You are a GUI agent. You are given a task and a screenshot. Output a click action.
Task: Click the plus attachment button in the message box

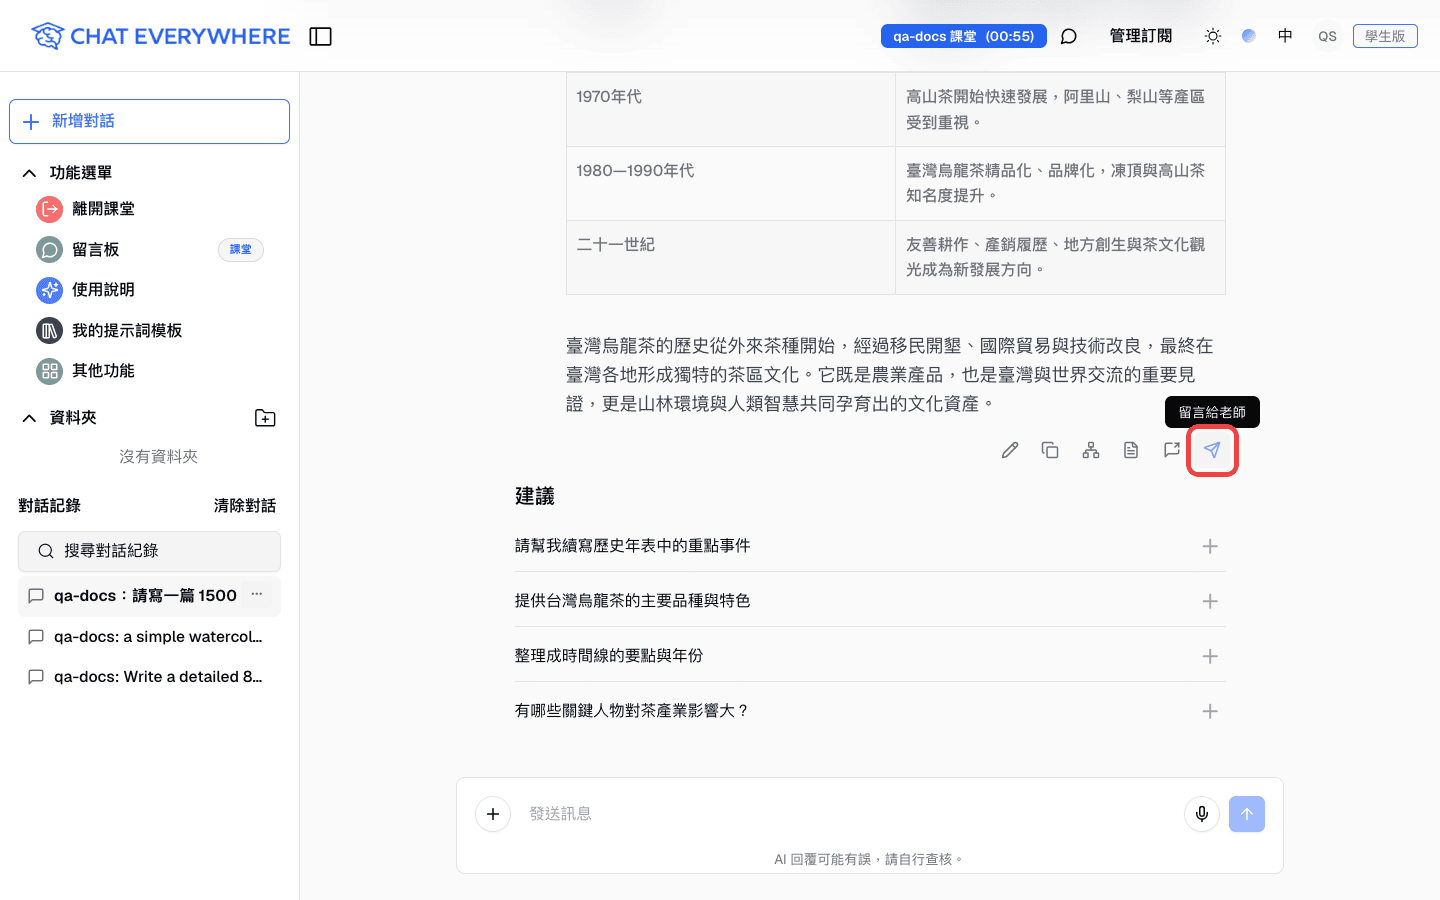[x=493, y=814]
